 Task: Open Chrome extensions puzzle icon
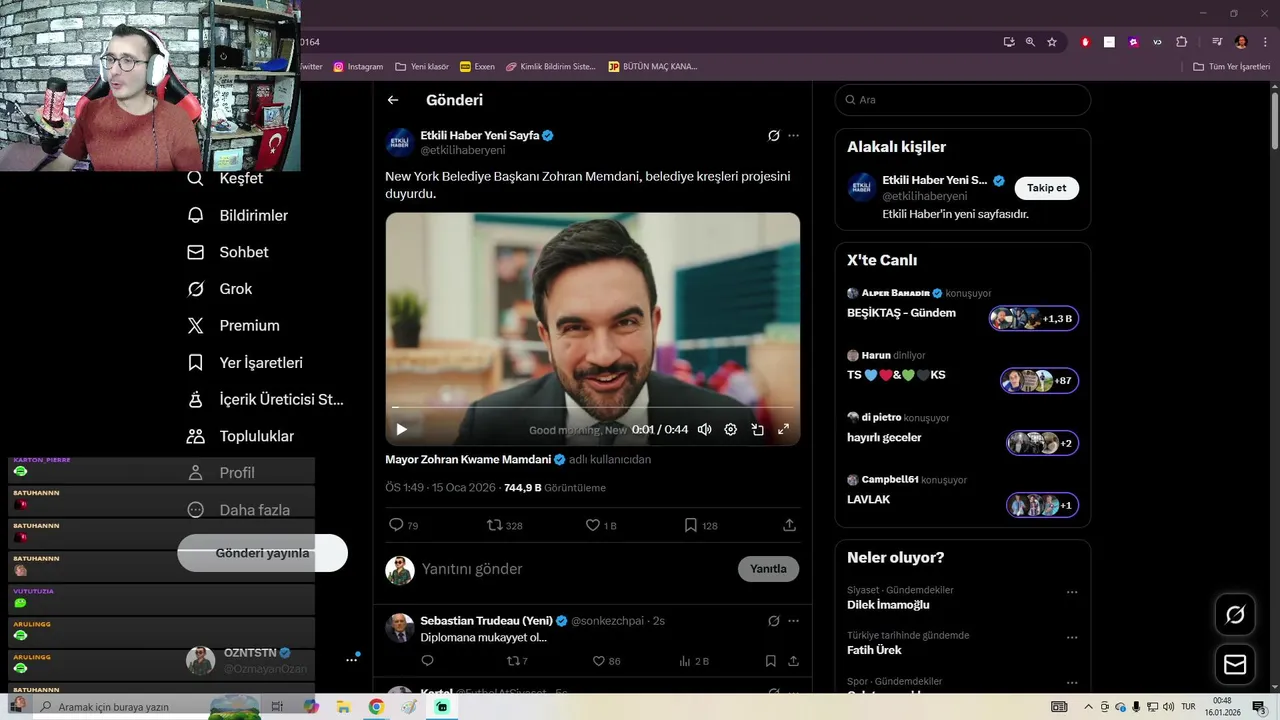(x=1182, y=42)
